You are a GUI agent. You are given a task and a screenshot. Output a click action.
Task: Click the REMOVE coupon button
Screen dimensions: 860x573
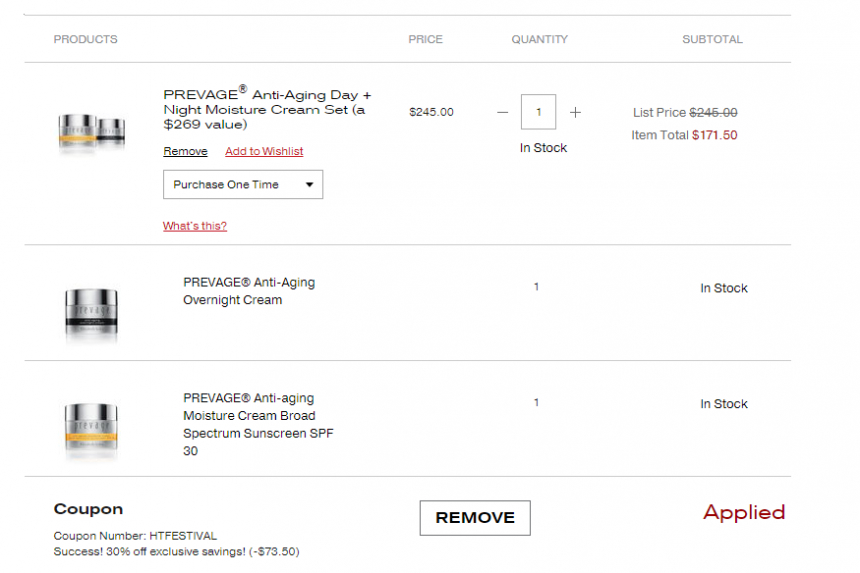click(475, 518)
